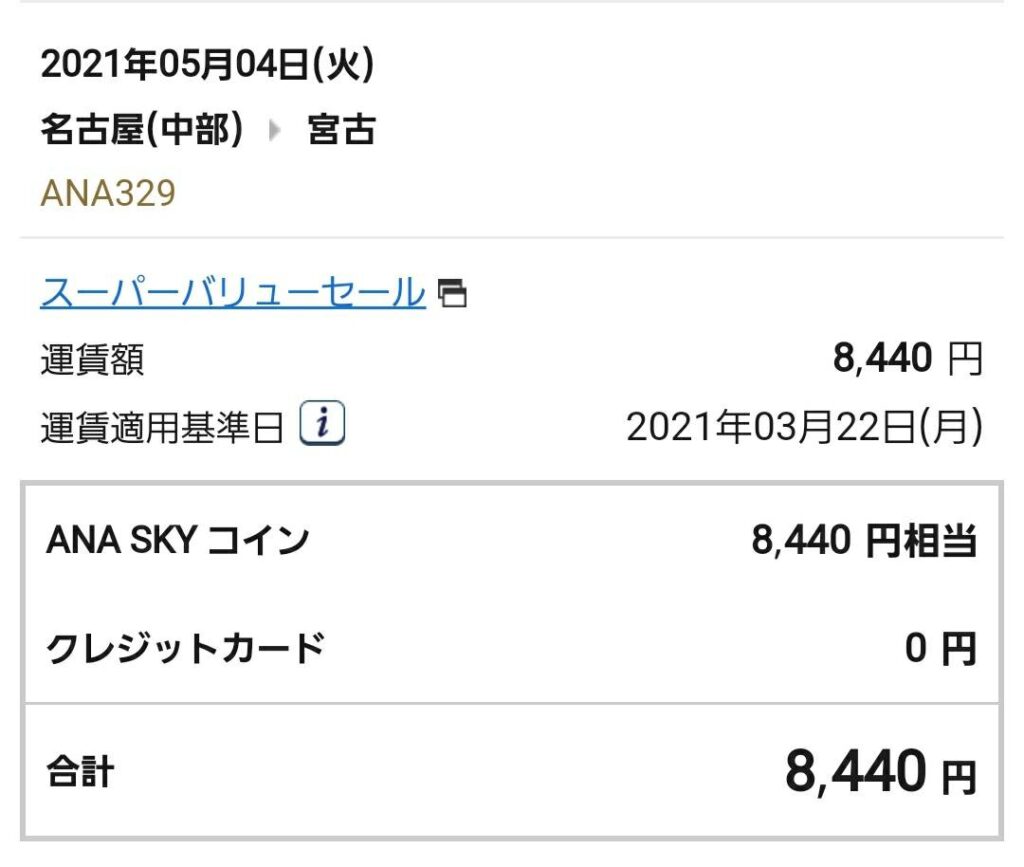Select the 8,440 円 total amount beside 合計

[x=880, y=772]
